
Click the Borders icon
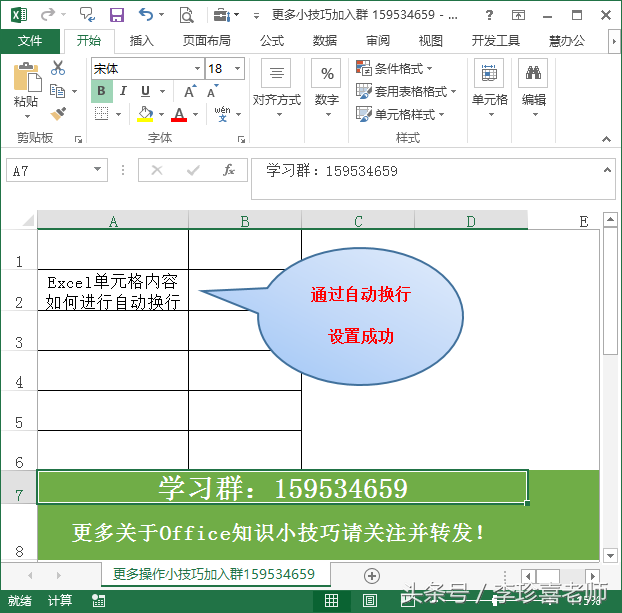tap(102, 114)
